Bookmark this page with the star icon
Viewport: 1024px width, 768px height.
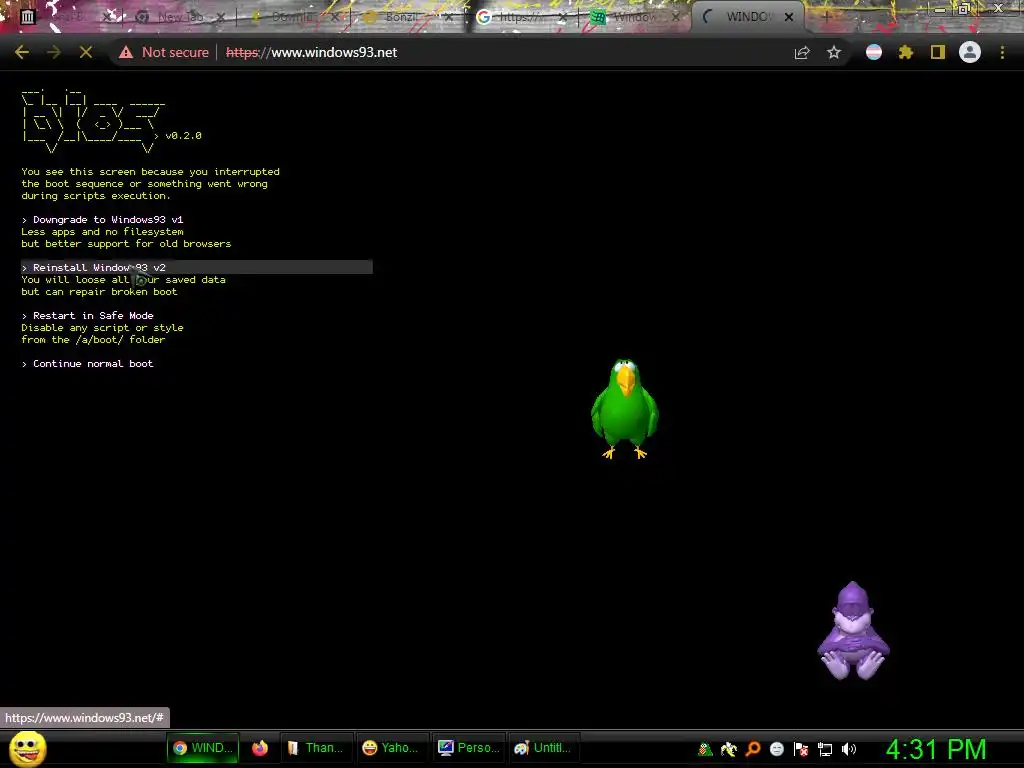pos(834,52)
